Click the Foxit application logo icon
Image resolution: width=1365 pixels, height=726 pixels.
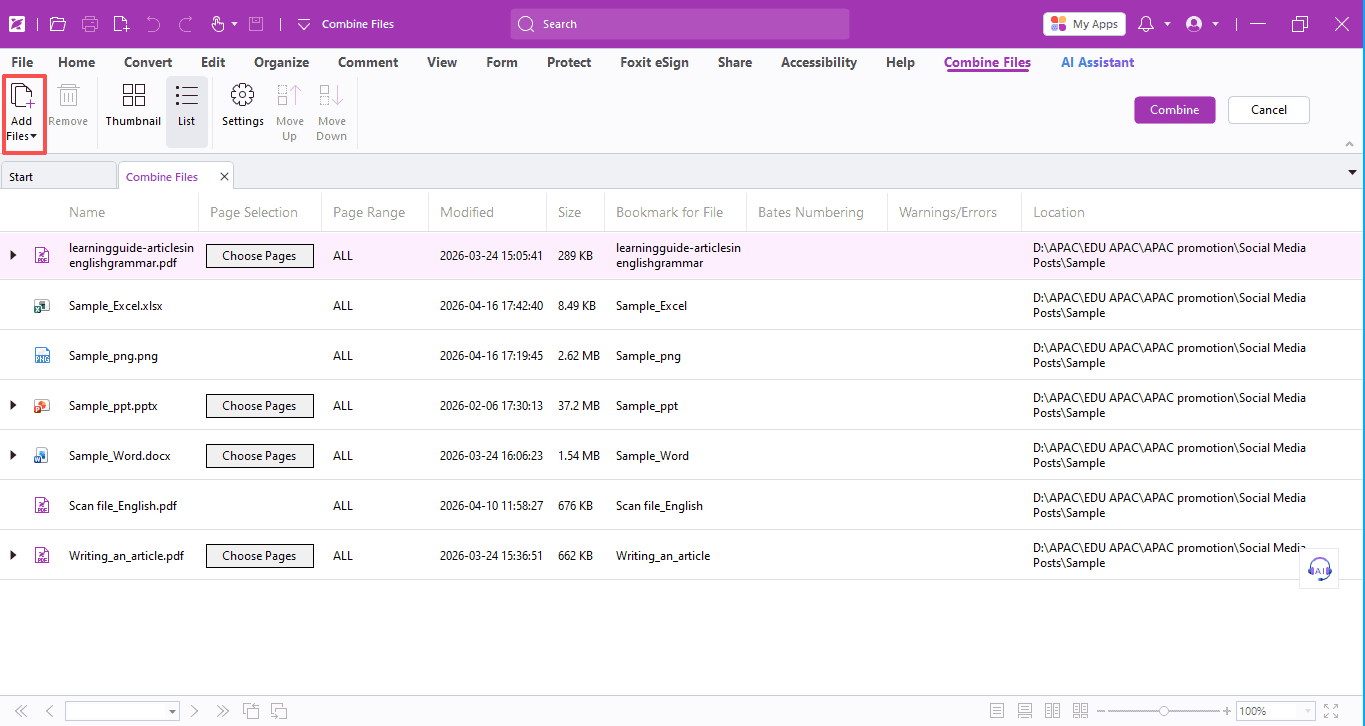(18, 24)
